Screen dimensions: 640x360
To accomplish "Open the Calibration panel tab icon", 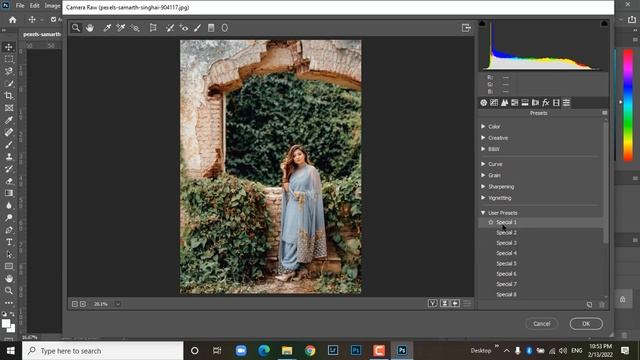I will (x=556, y=102).
